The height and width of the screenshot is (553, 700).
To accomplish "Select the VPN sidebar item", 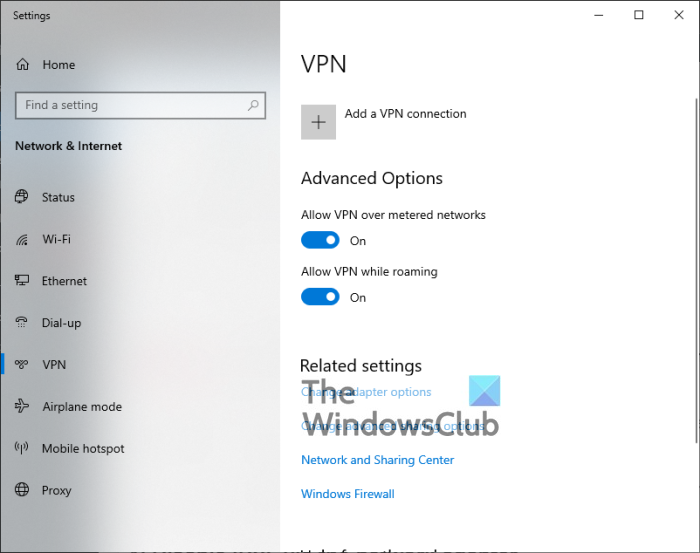I will pyautogui.click(x=54, y=365).
